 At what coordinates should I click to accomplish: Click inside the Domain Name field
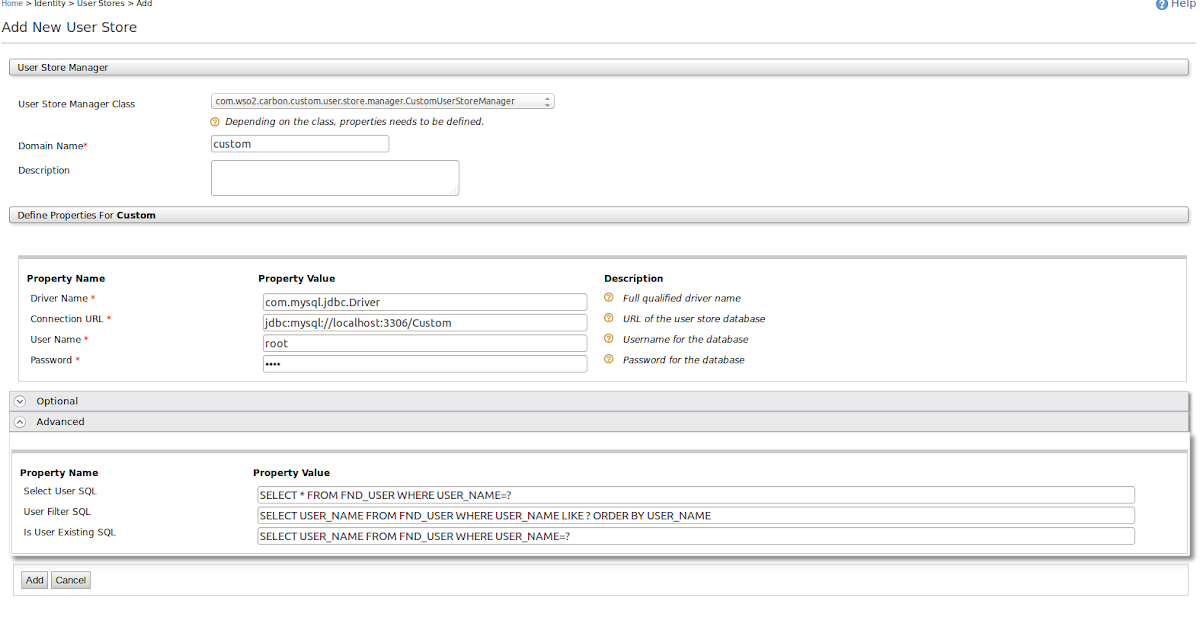click(299, 143)
